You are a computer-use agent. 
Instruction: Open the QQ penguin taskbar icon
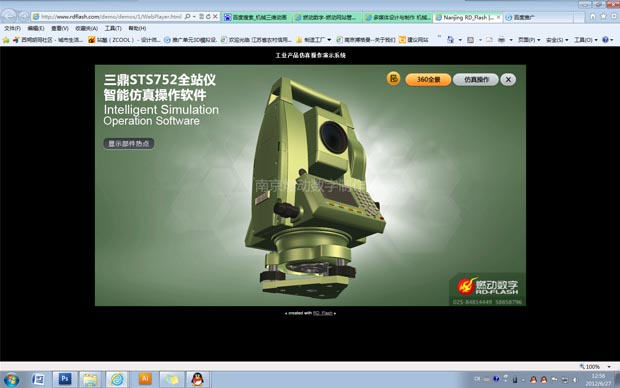[197, 380]
